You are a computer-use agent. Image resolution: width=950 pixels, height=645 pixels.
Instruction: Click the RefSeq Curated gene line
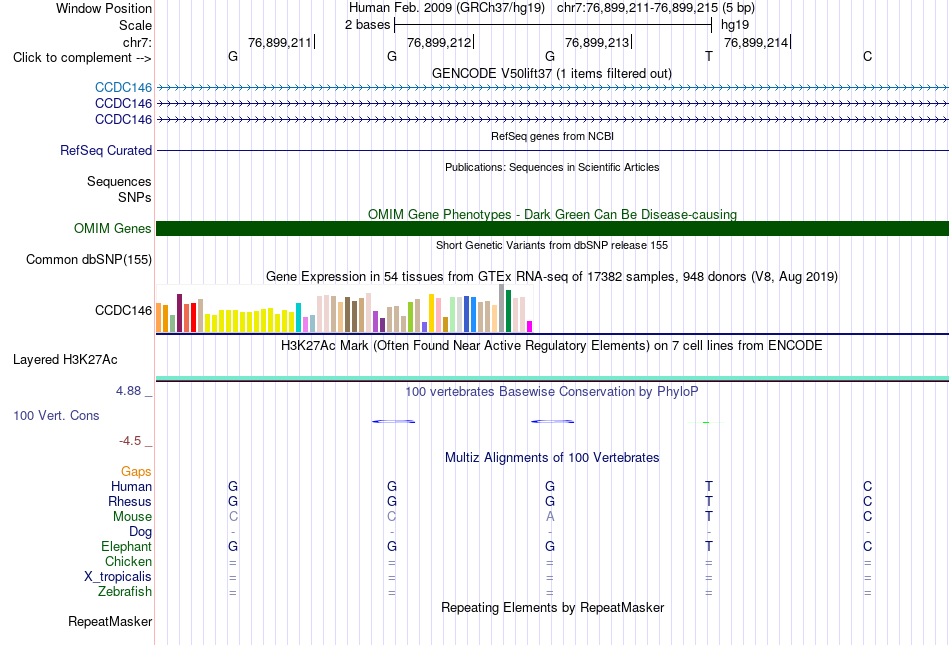click(553, 150)
